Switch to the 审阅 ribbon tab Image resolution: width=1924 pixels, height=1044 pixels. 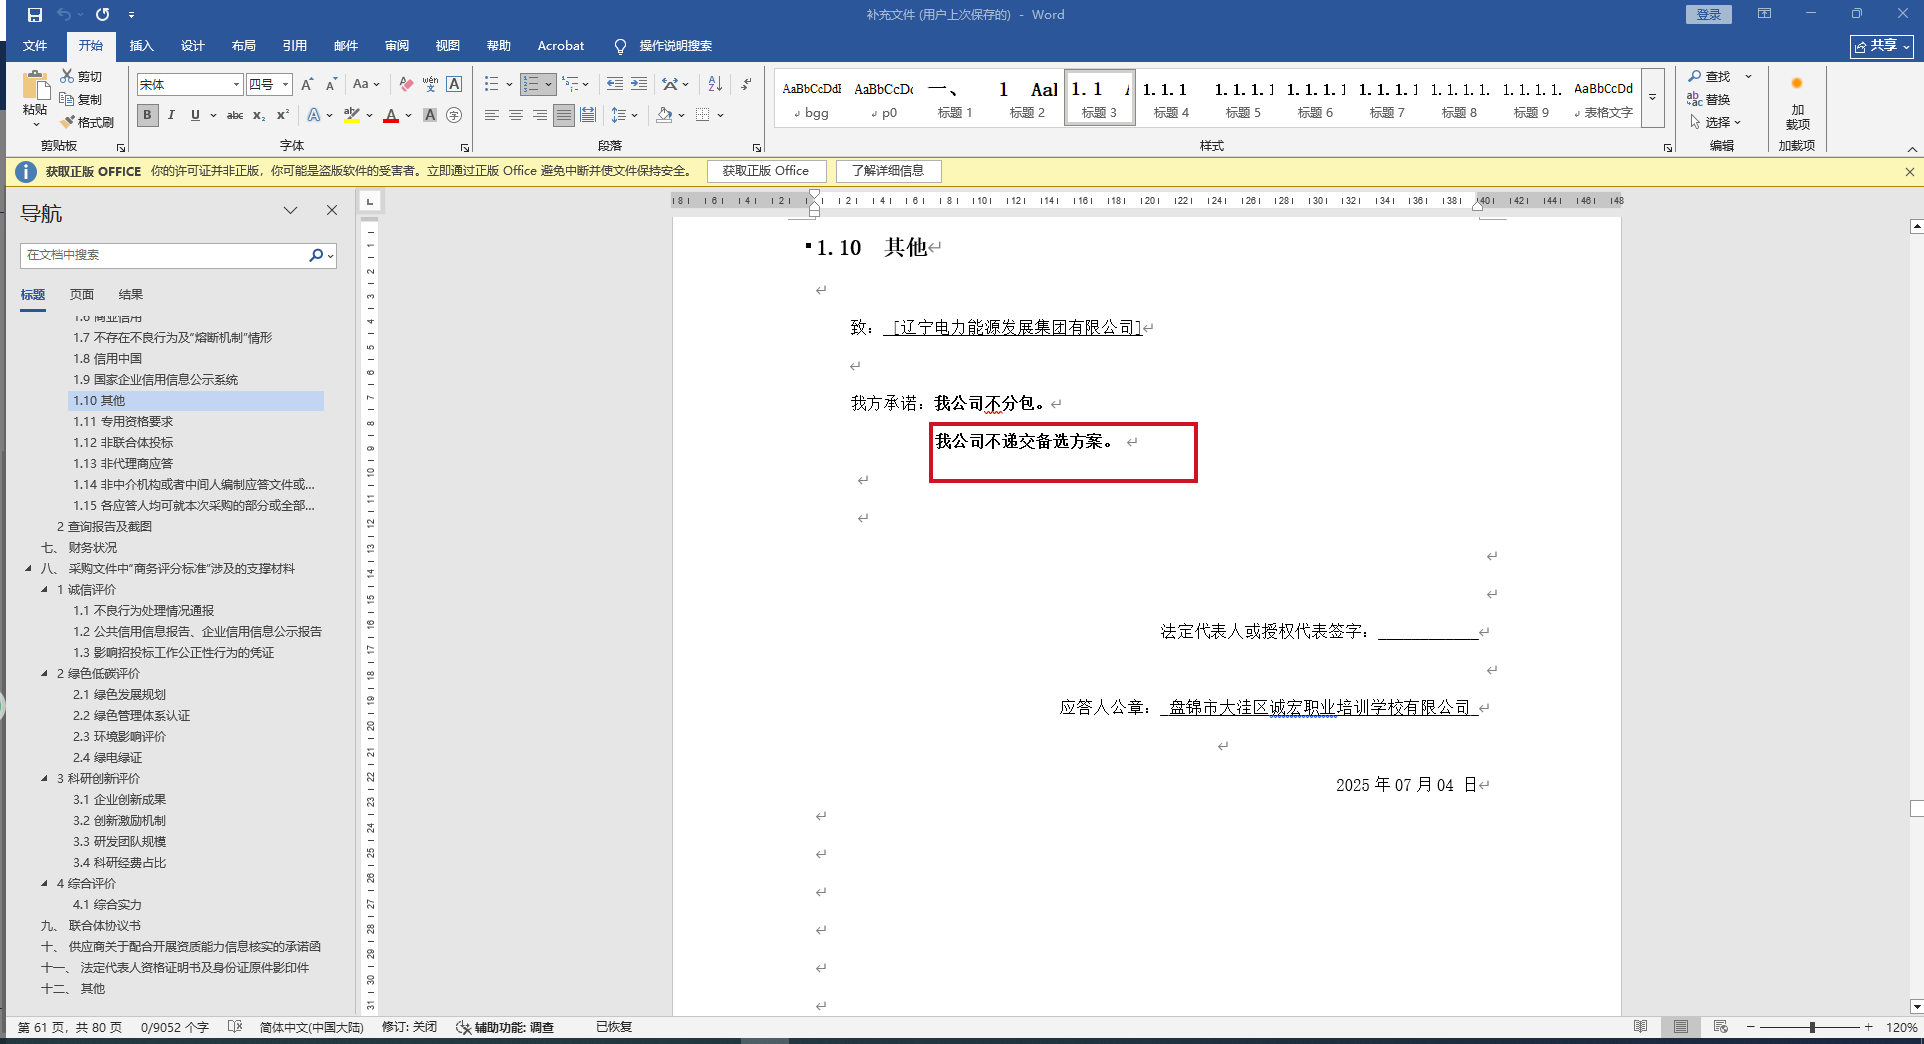[x=397, y=46]
